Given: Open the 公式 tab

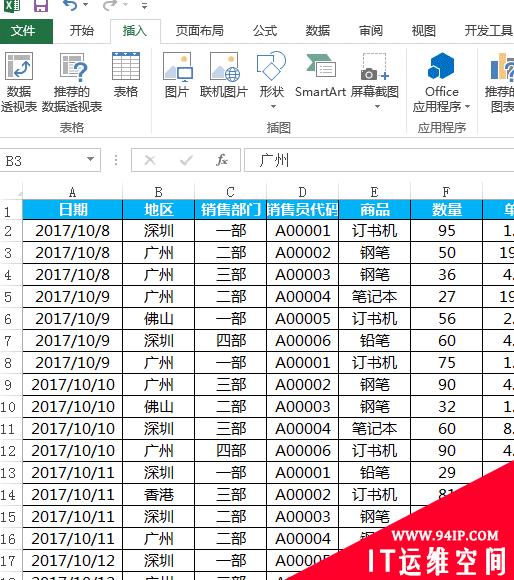Looking at the screenshot, I should (265, 31).
